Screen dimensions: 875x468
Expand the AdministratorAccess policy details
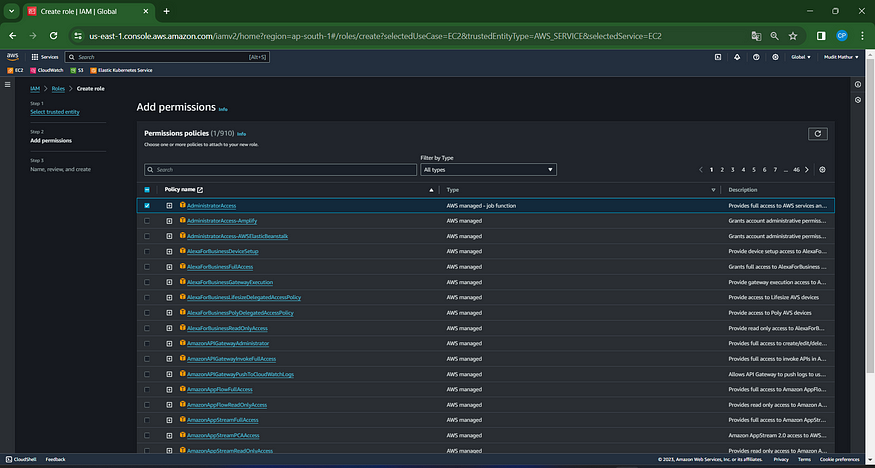(x=169, y=205)
